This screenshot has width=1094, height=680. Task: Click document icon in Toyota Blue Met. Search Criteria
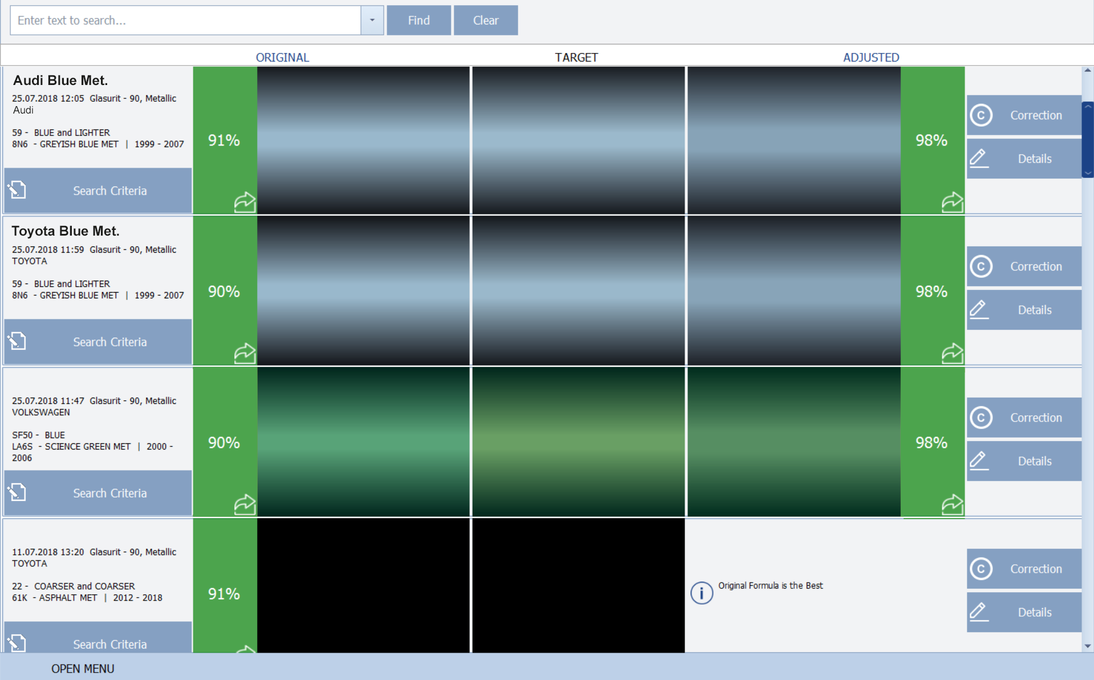point(17,341)
